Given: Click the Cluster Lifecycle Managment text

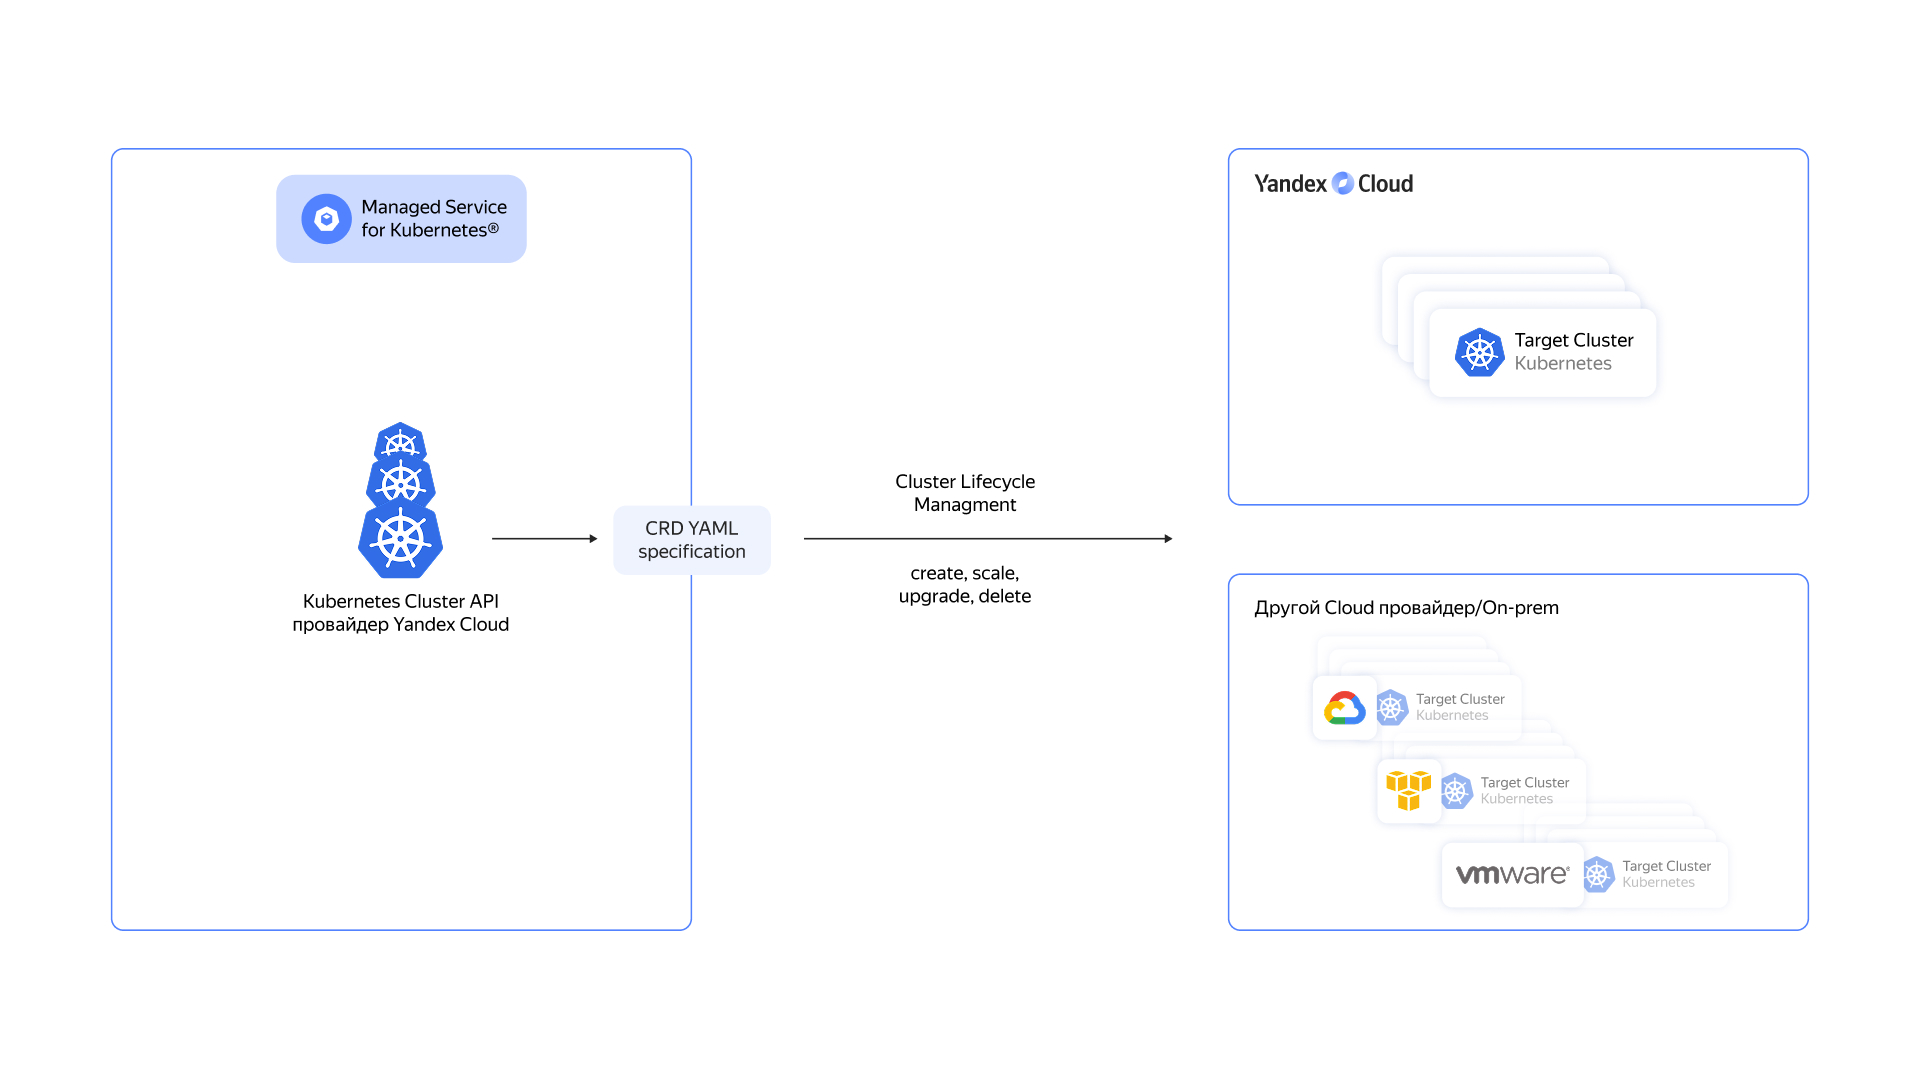Looking at the screenshot, I should tap(964, 493).
